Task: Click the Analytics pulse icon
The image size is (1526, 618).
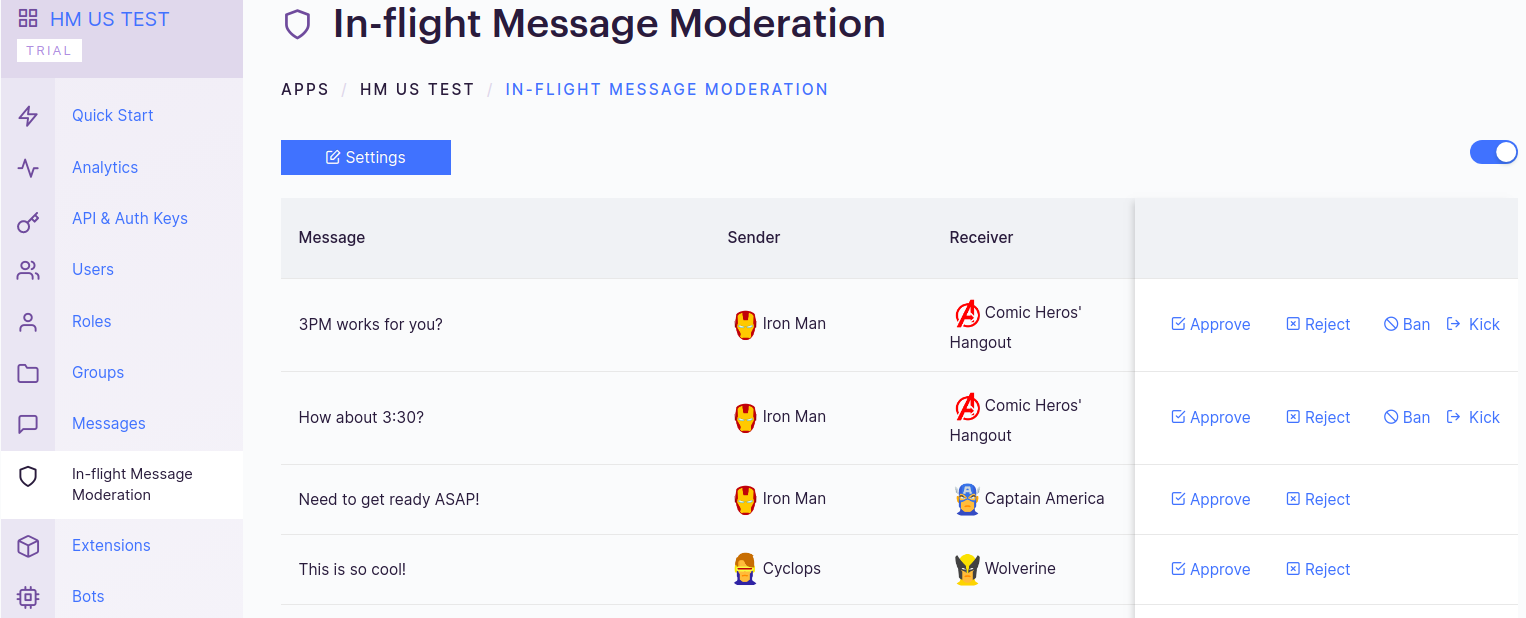Action: (28, 168)
